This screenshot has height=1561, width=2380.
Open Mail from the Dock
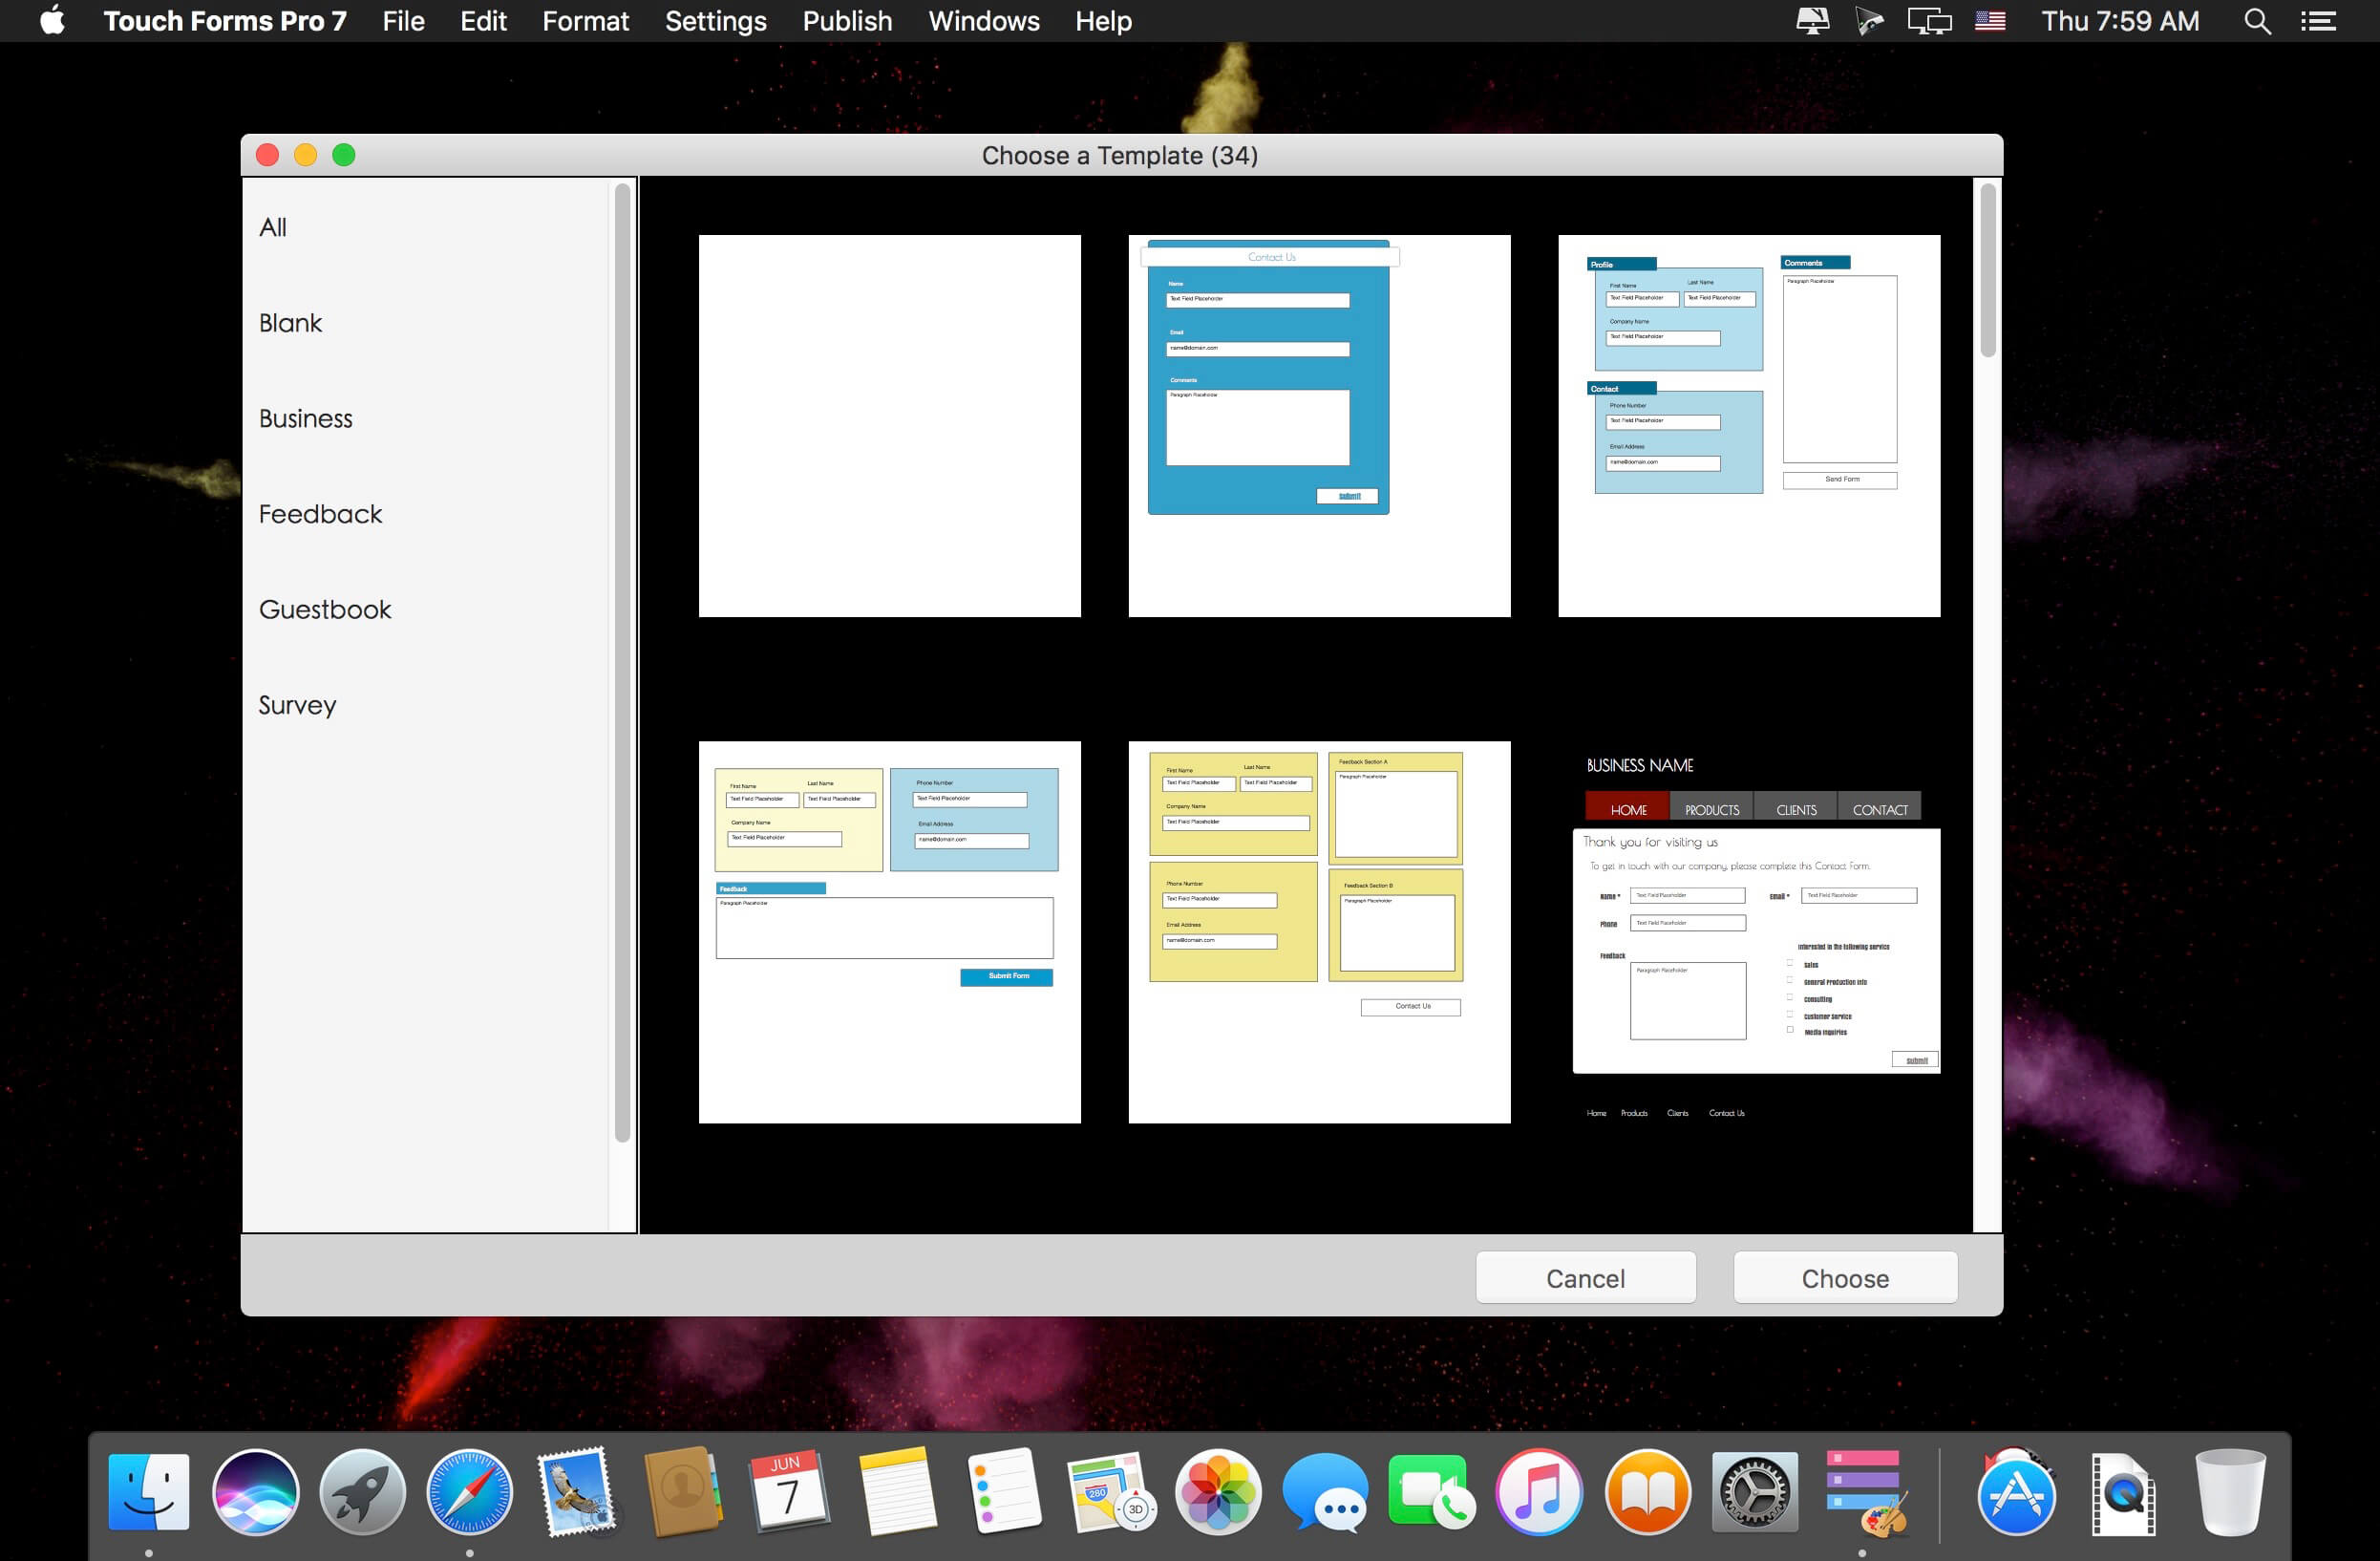click(x=578, y=1492)
